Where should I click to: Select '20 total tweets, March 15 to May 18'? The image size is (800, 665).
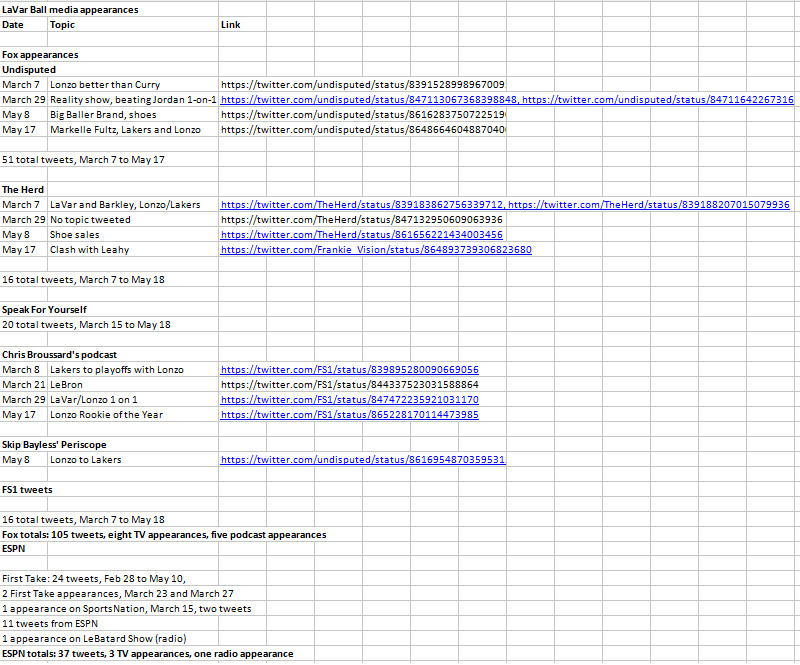[86, 325]
